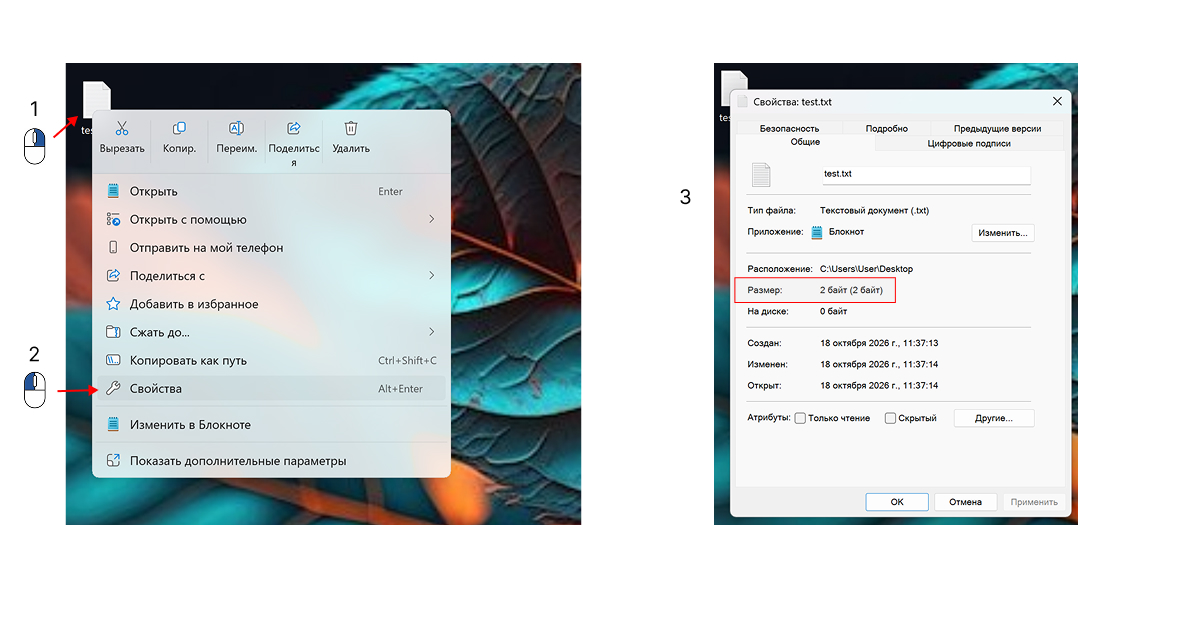Select the Общие tab
The image size is (1200, 630).
point(805,143)
